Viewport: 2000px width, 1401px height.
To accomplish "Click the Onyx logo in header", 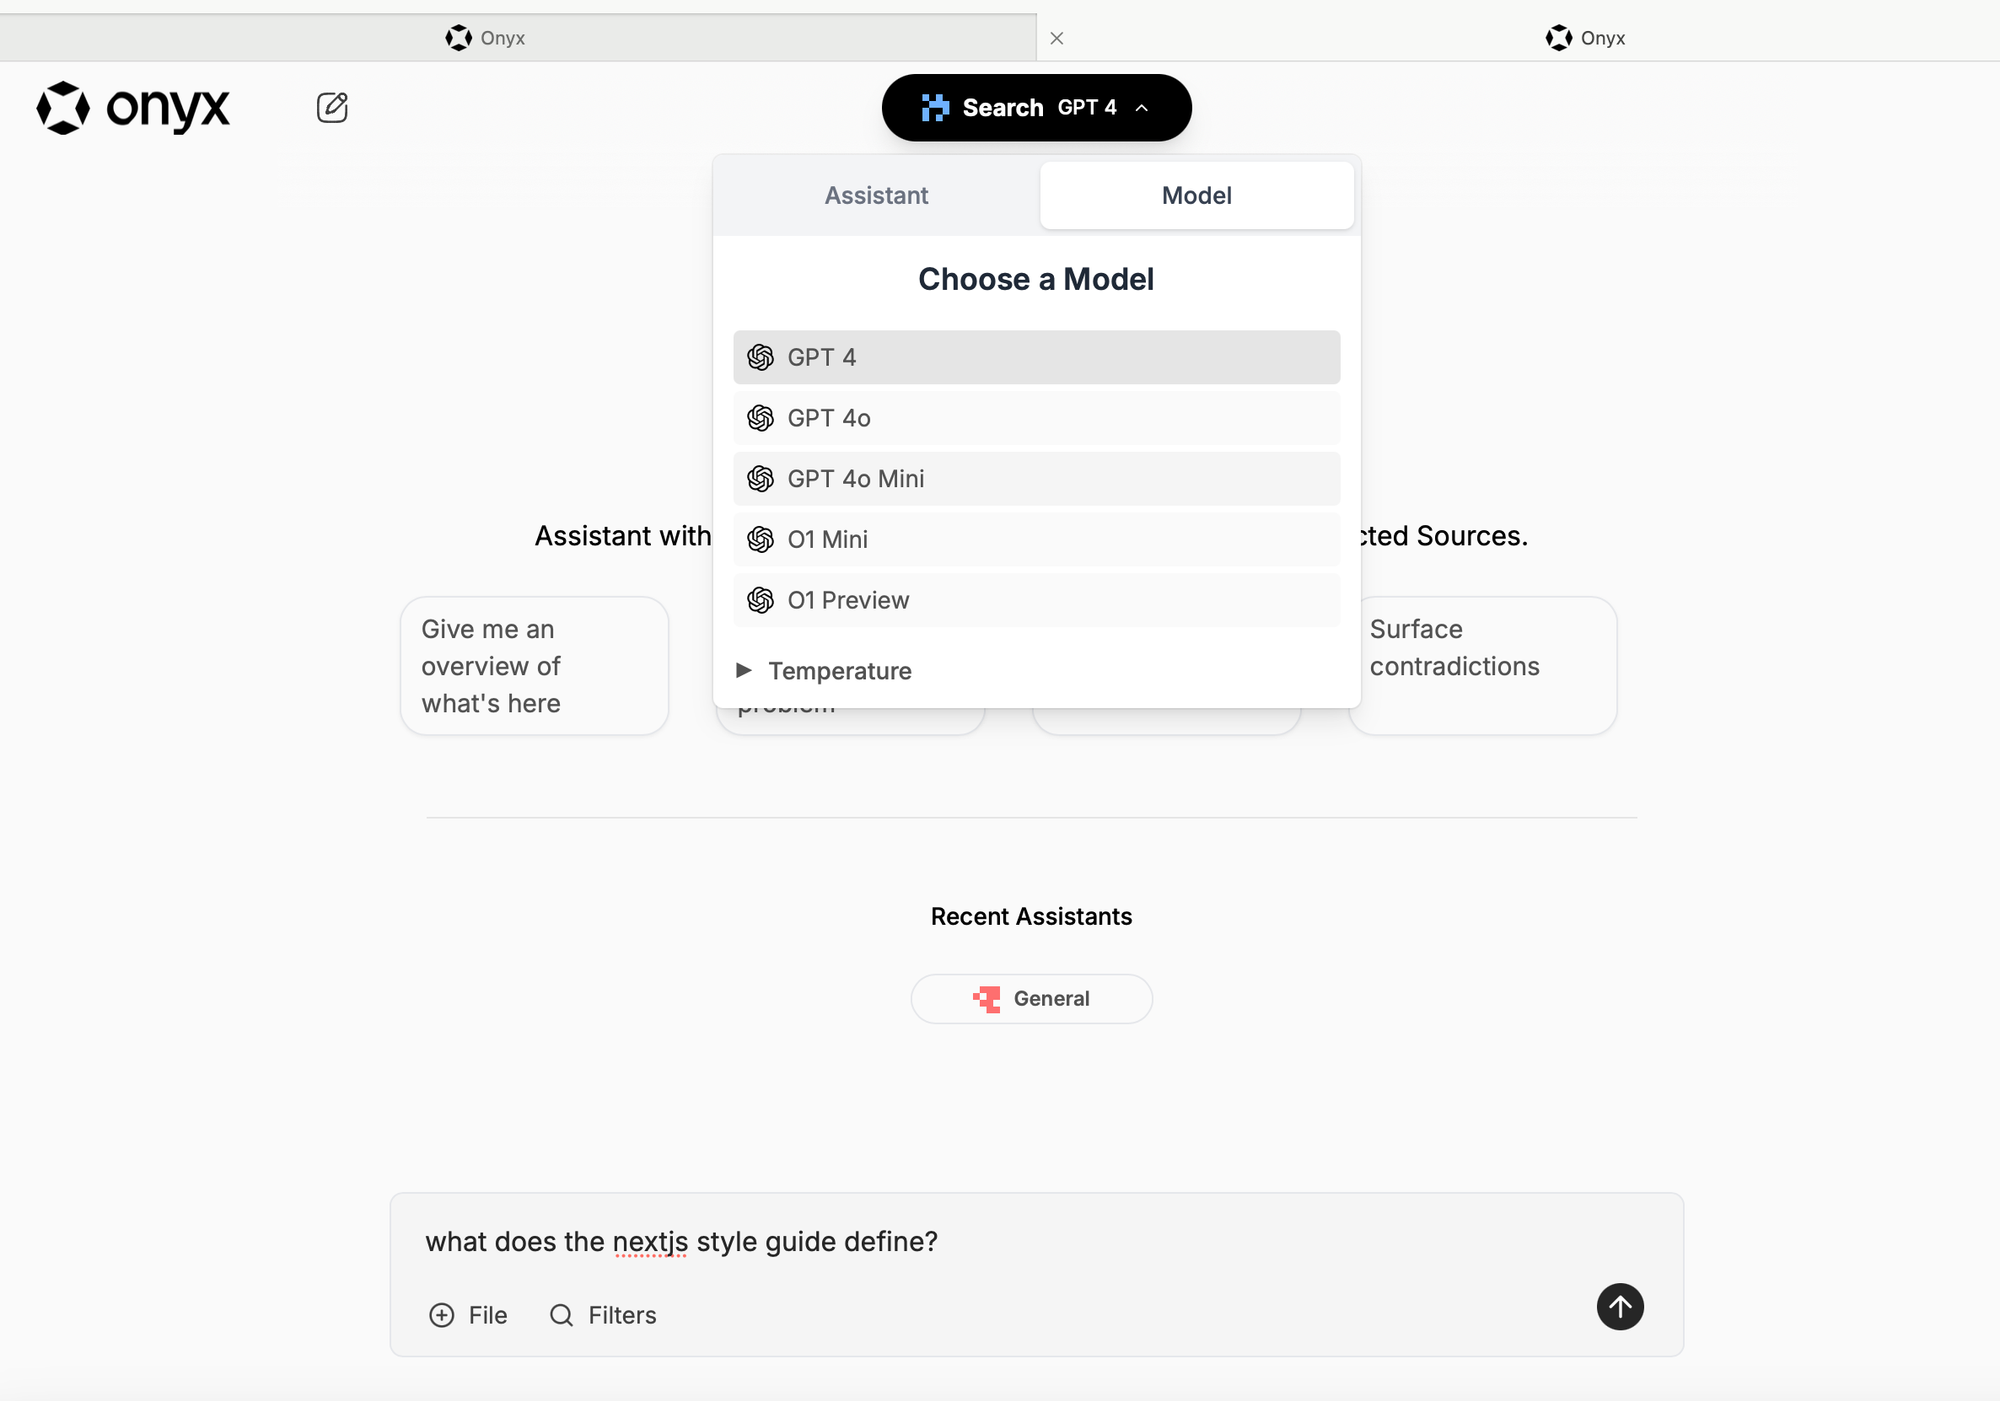I will tap(133, 108).
